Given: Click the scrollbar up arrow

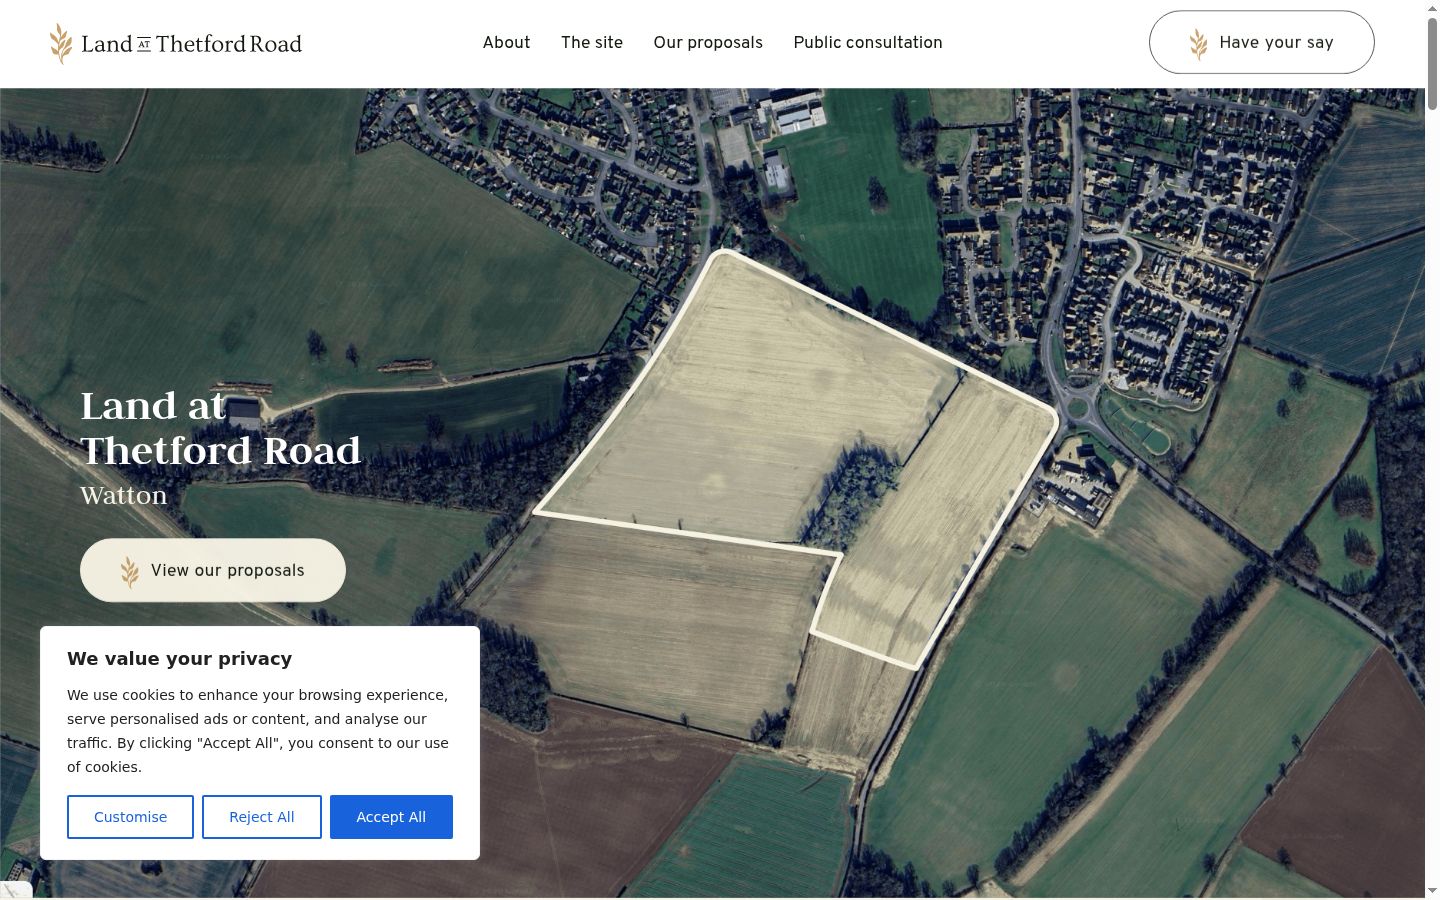Looking at the screenshot, I should click(x=1432, y=7).
